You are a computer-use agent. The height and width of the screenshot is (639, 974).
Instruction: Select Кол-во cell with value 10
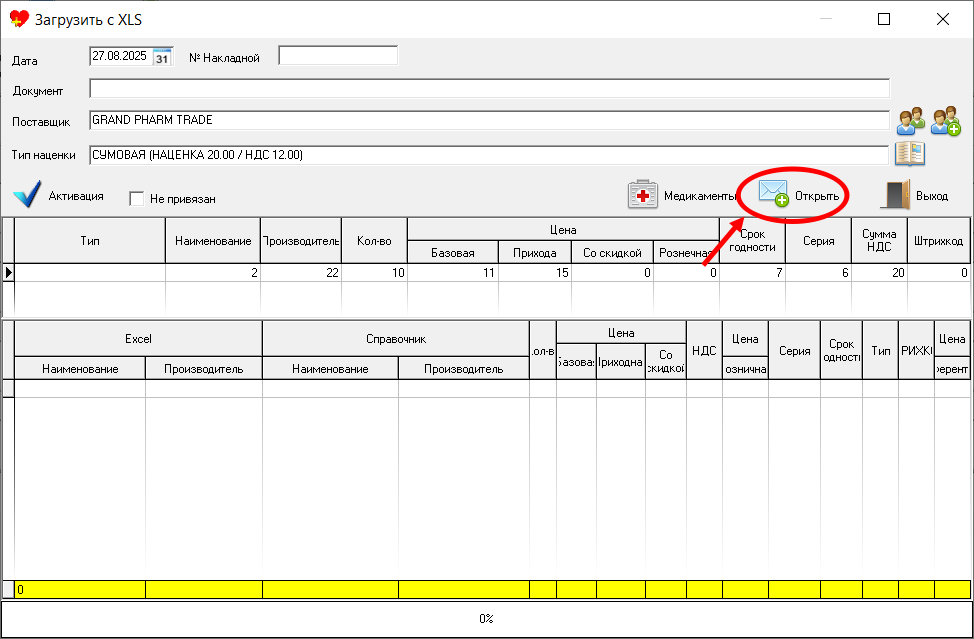[x=375, y=273]
